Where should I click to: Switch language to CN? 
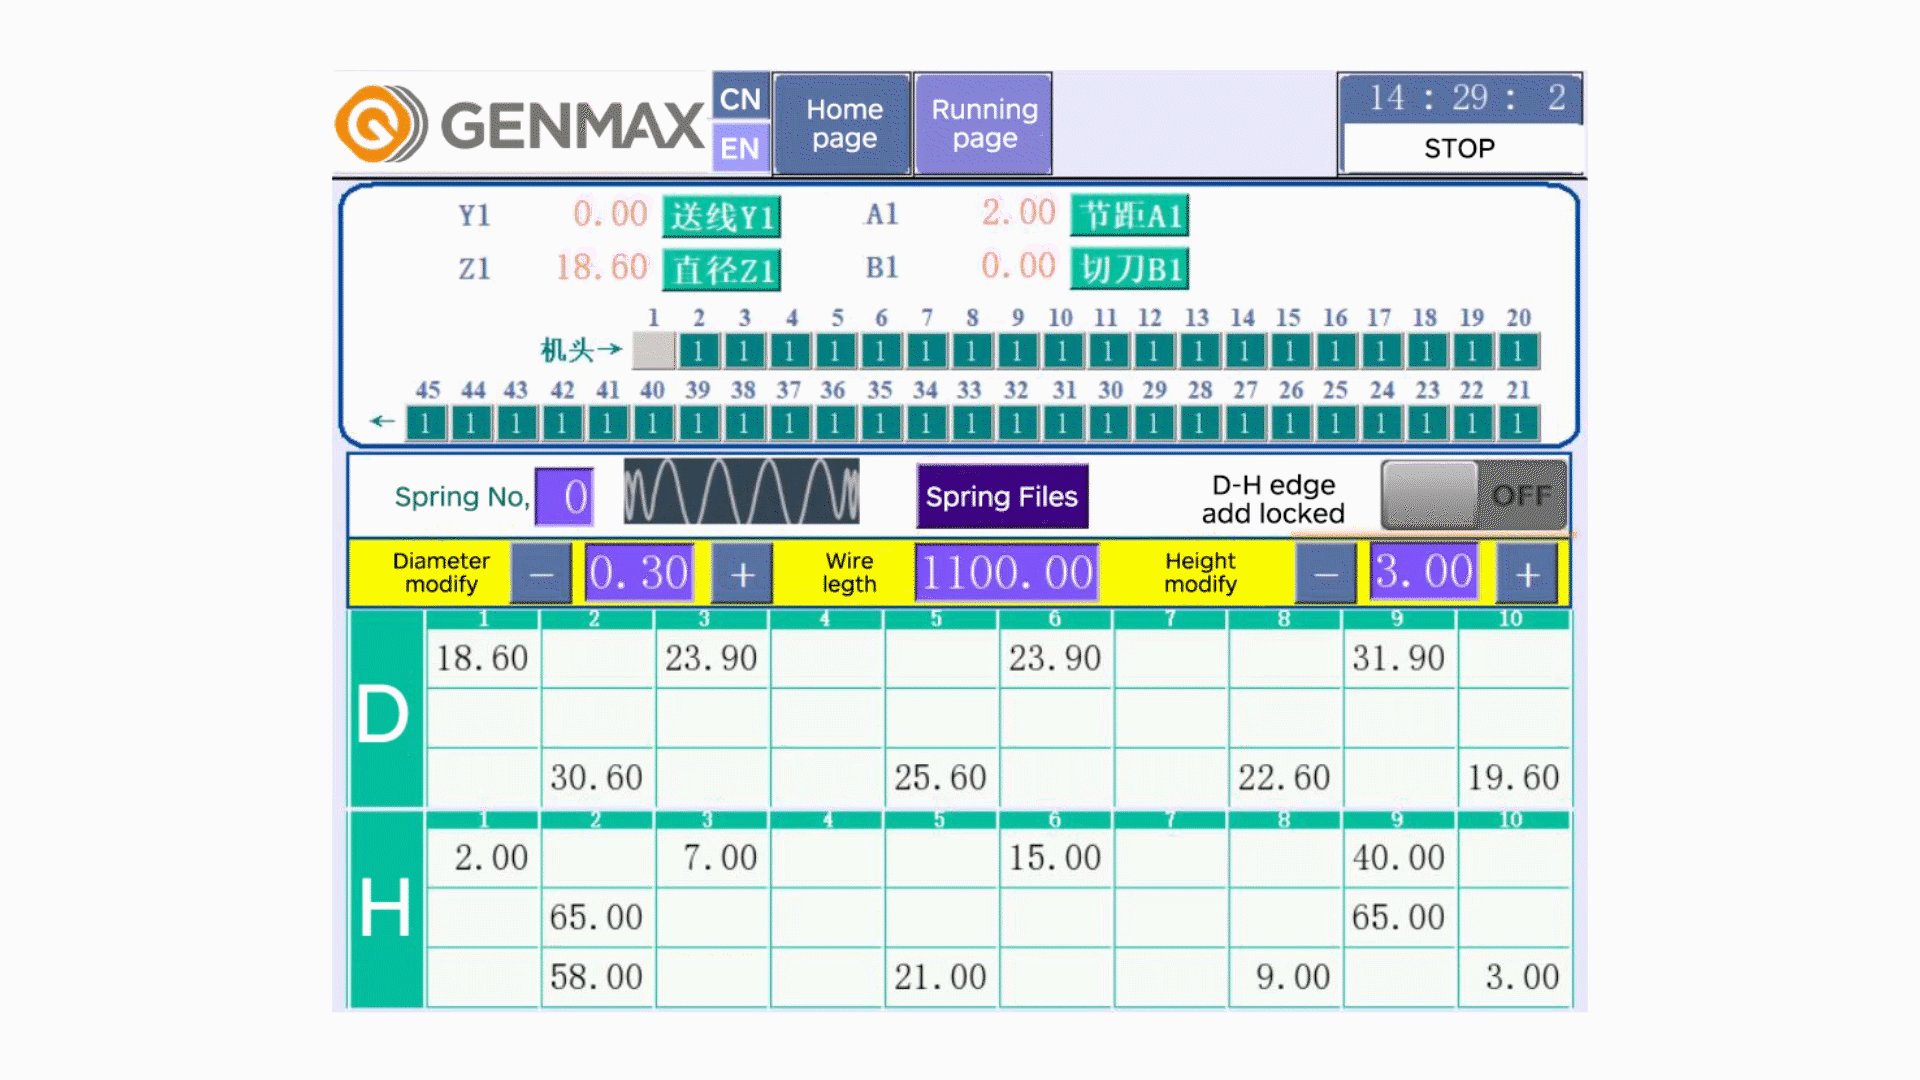click(x=740, y=98)
